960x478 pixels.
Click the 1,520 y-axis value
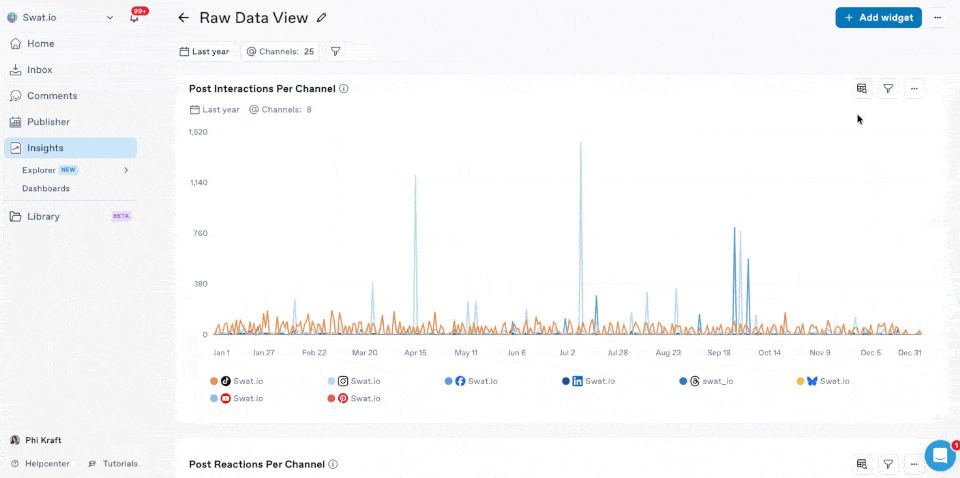(198, 132)
